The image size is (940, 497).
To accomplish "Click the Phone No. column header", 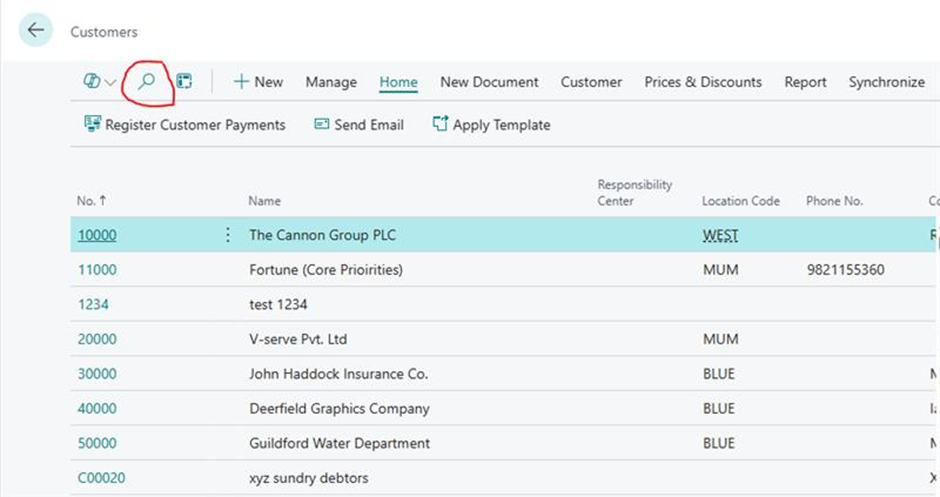I will tap(834, 201).
